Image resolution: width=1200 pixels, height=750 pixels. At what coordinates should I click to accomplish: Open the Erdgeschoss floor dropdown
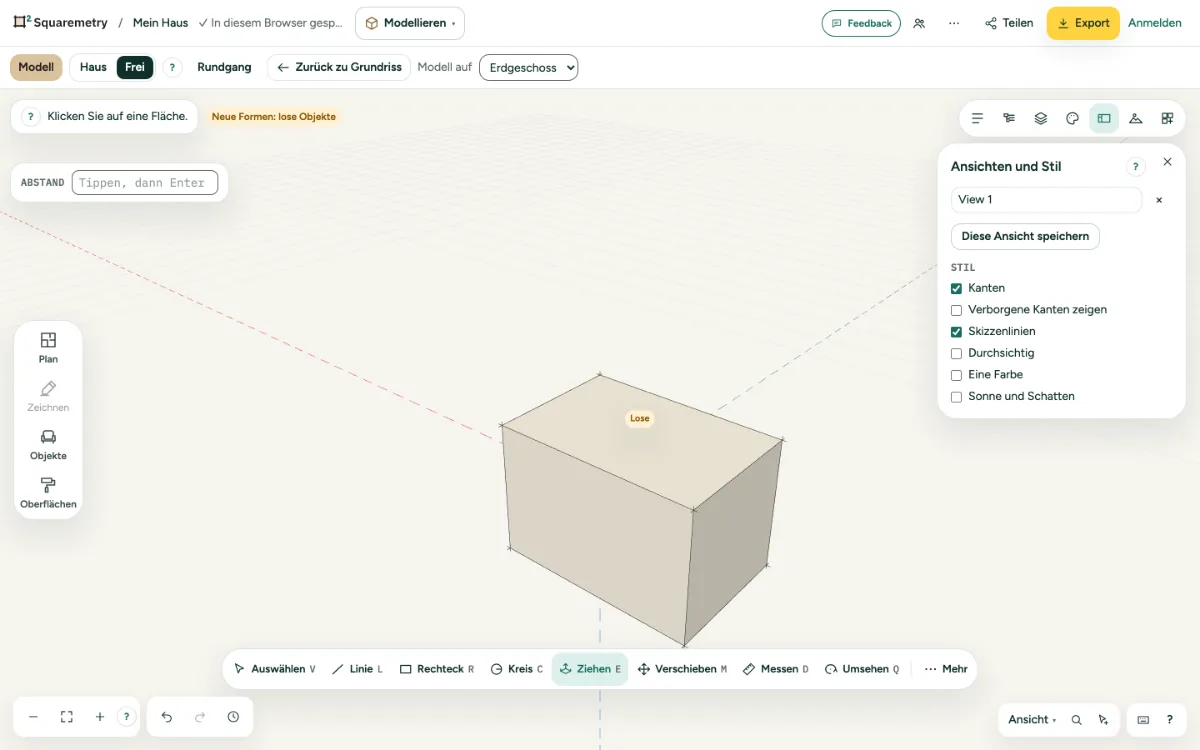[529, 67]
